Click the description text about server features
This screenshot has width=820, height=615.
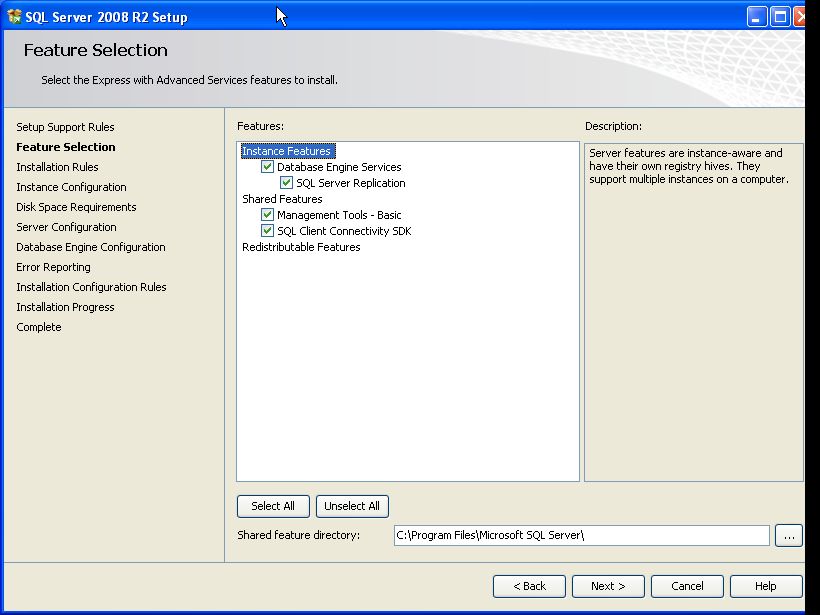pos(689,166)
